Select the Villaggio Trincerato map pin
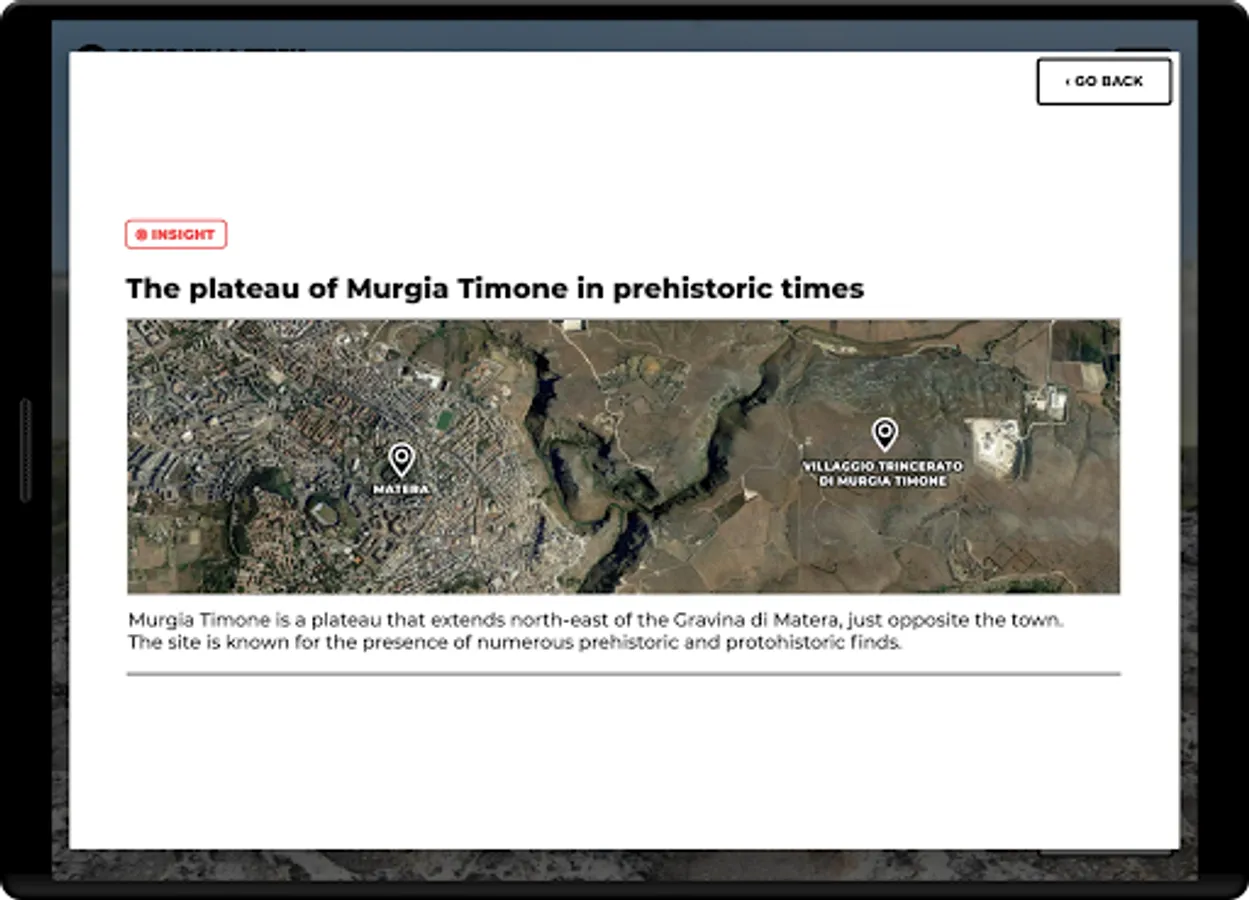 [884, 434]
